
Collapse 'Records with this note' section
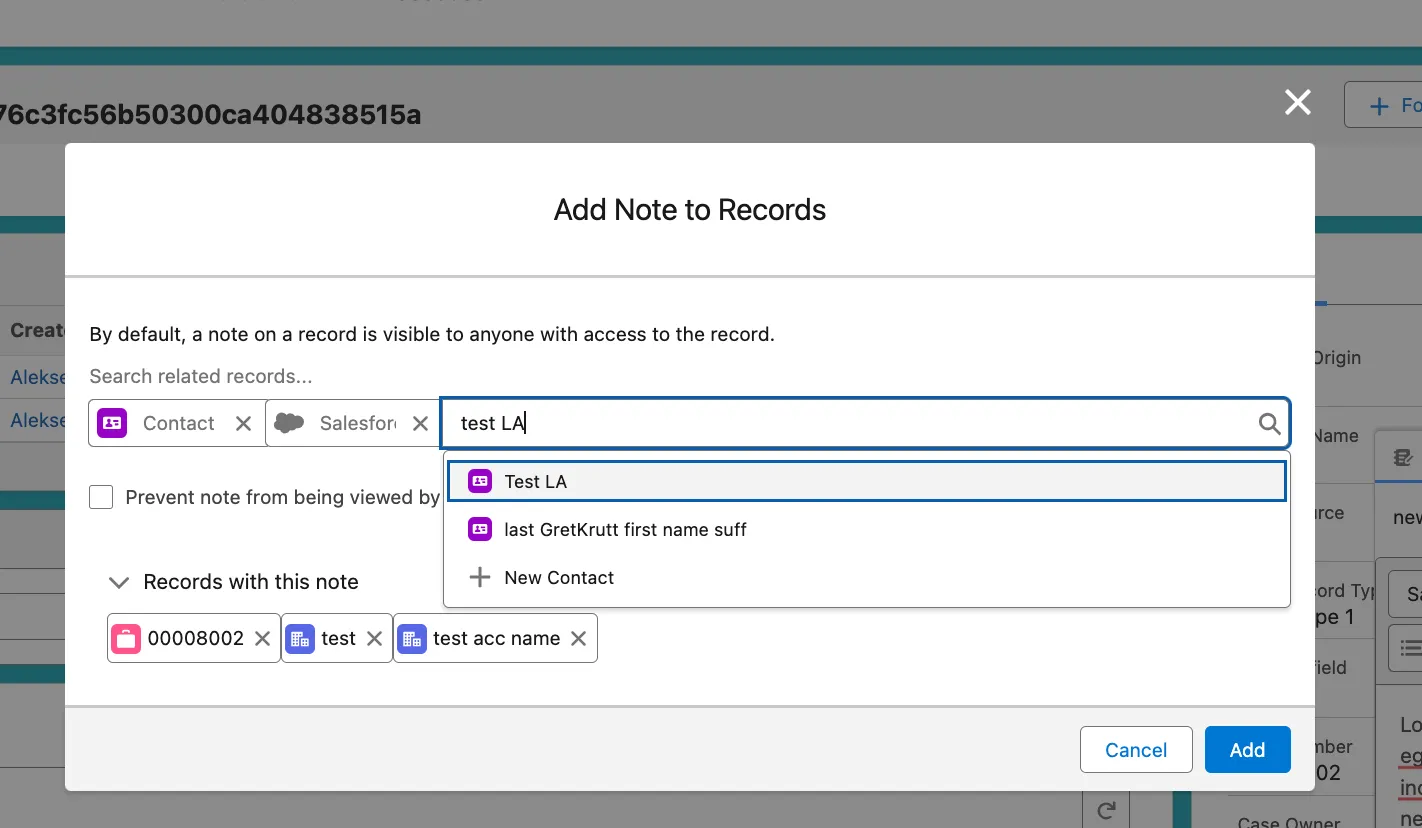119,582
